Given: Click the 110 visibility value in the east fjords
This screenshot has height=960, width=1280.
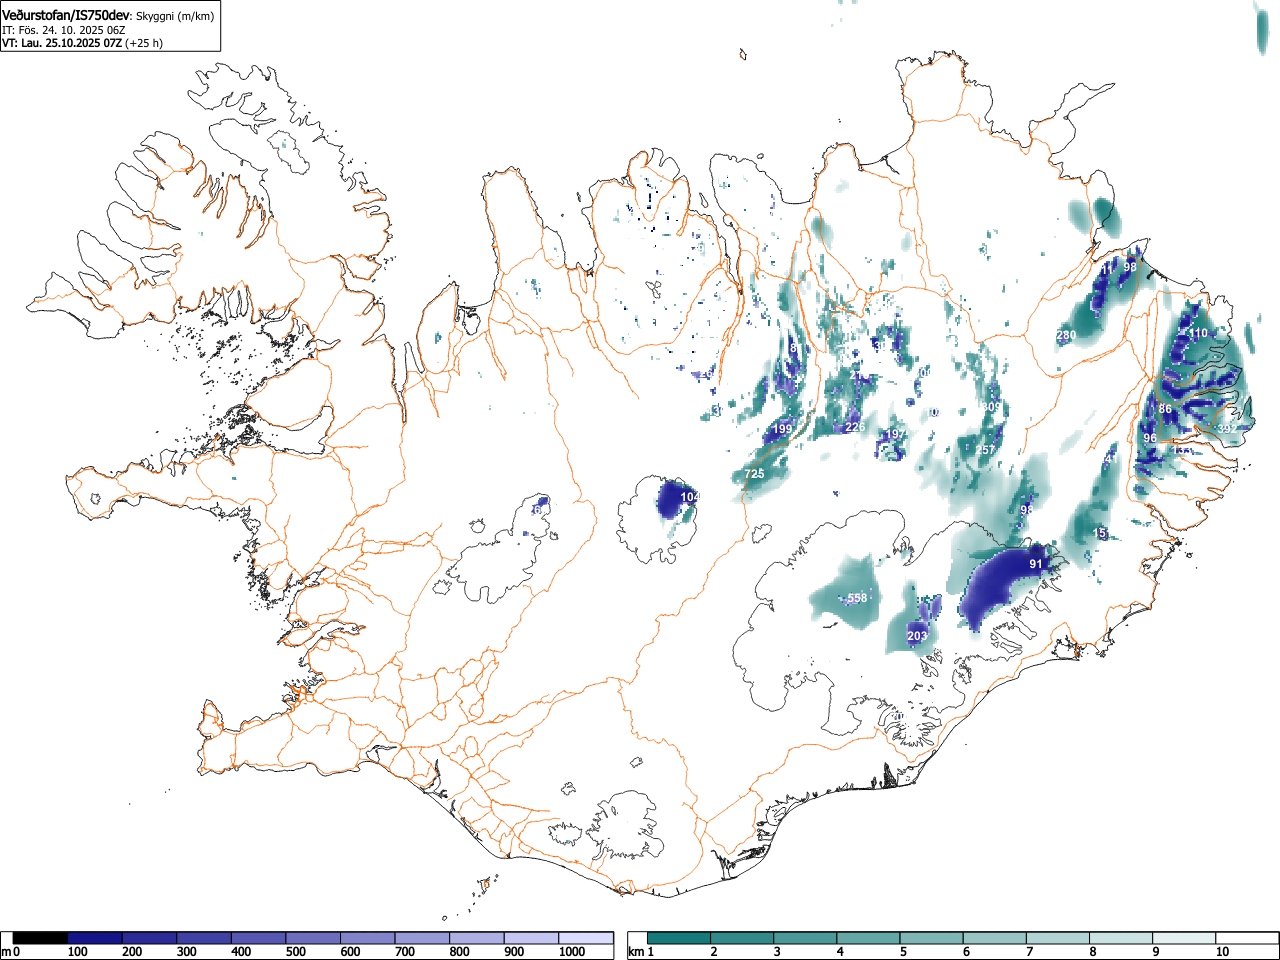Looking at the screenshot, I should [x=1198, y=333].
